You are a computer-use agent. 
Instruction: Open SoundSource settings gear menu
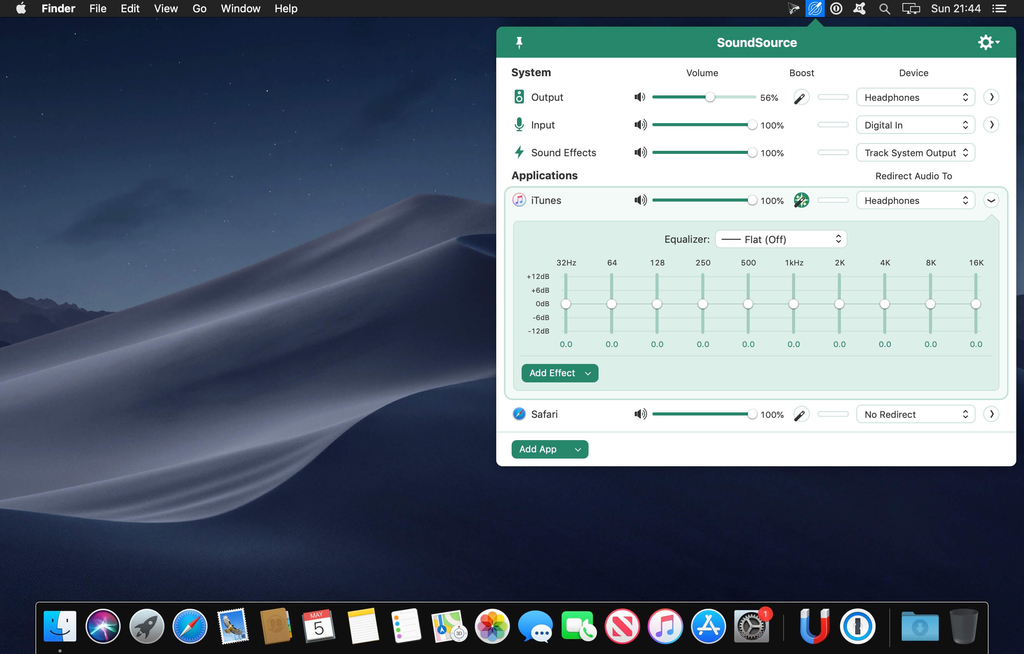click(x=987, y=43)
